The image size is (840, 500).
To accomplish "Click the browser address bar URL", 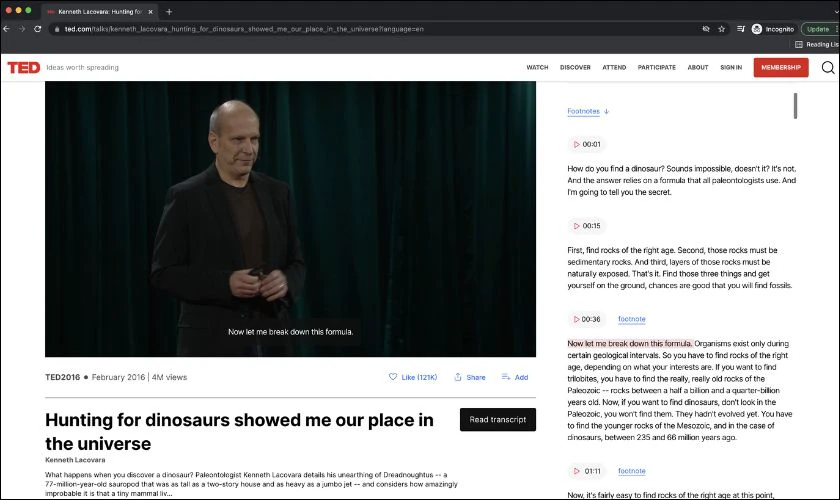I will (x=244, y=29).
